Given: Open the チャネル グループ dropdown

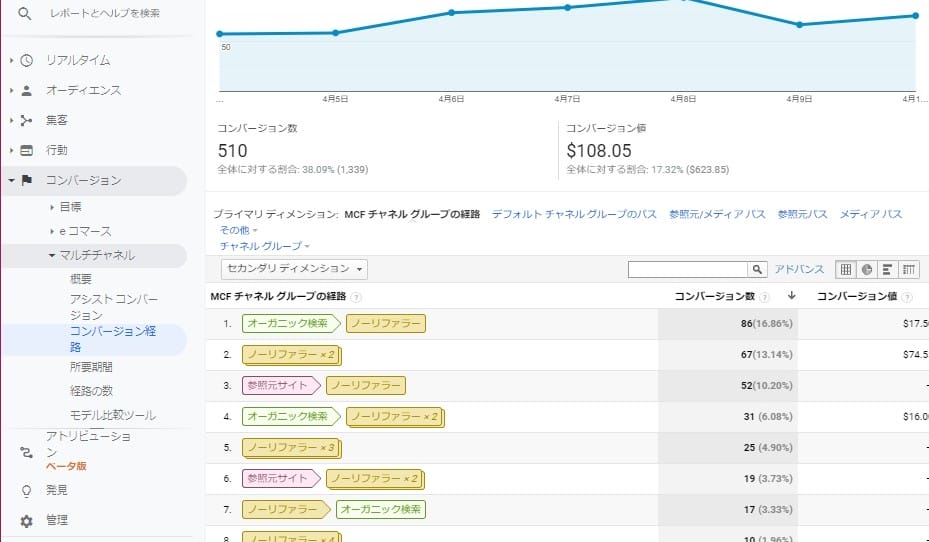Looking at the screenshot, I should point(264,246).
